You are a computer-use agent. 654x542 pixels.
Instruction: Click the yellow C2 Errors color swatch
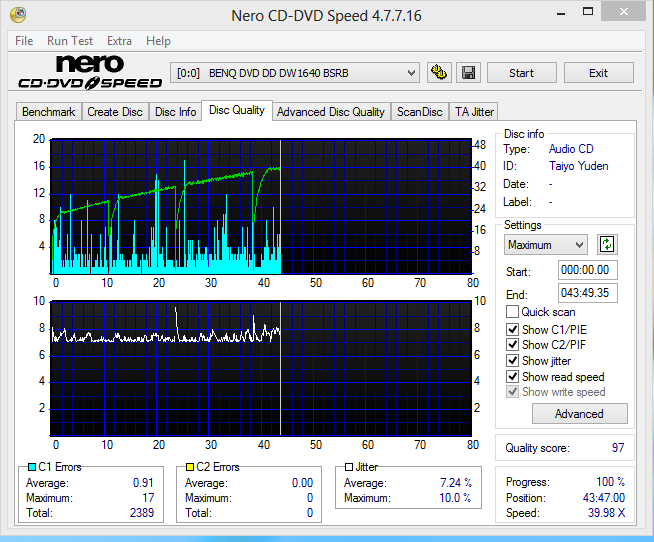[x=190, y=467]
